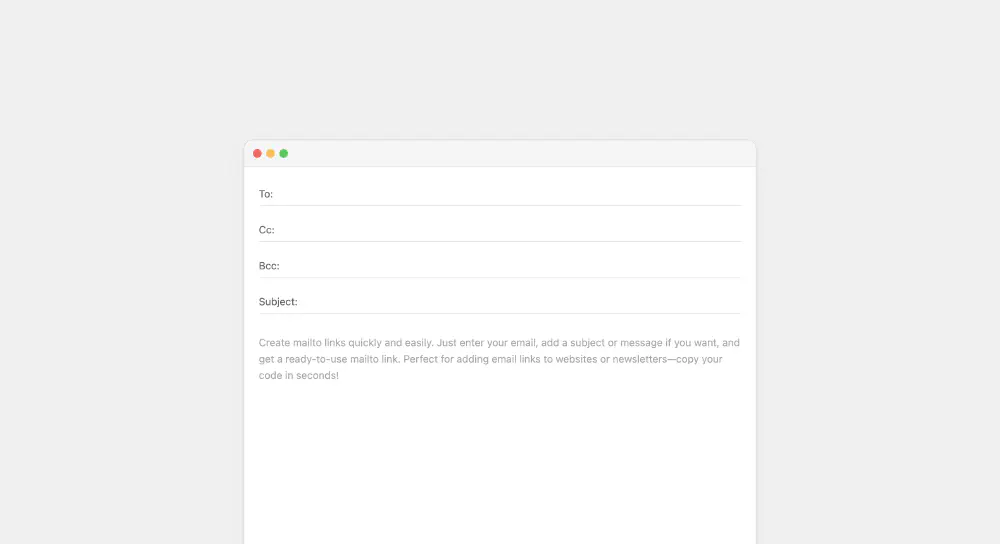Activate the Subject input field
1000x544 pixels.
518,302
